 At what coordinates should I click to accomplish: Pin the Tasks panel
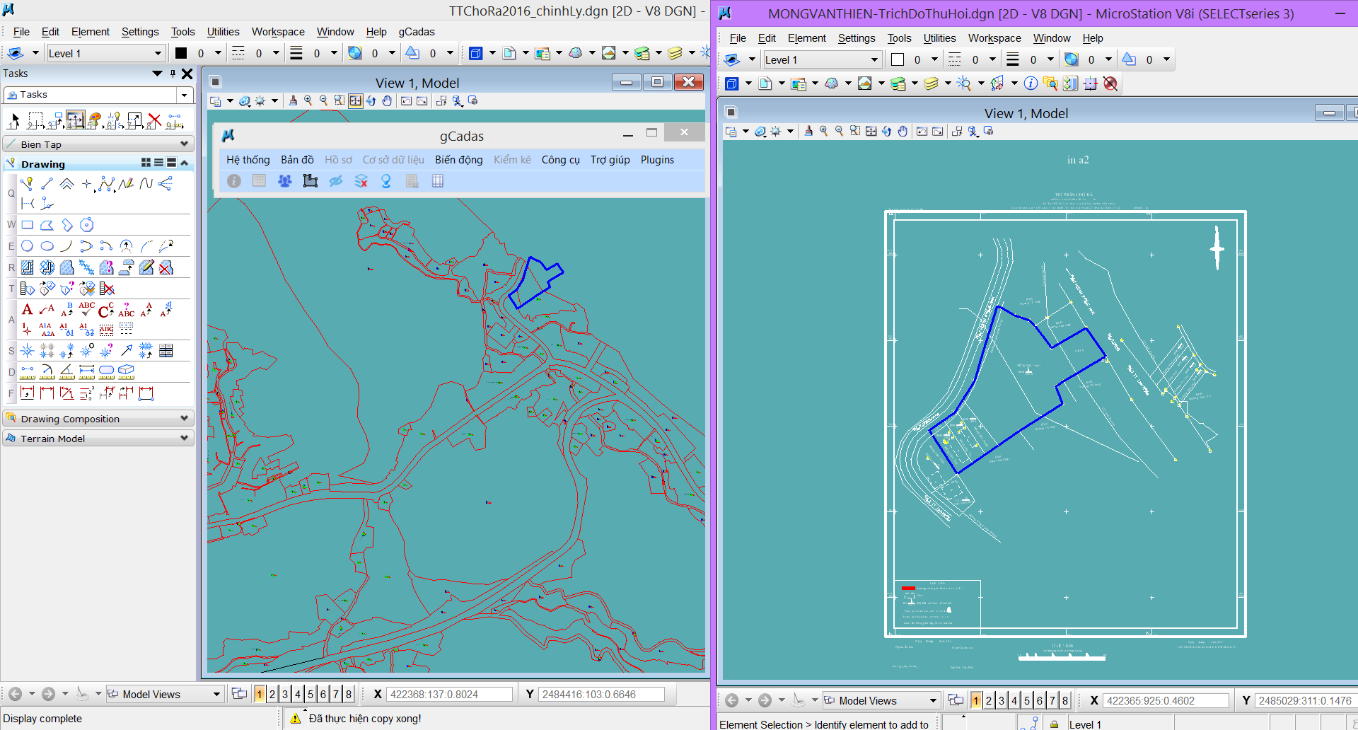pos(172,73)
